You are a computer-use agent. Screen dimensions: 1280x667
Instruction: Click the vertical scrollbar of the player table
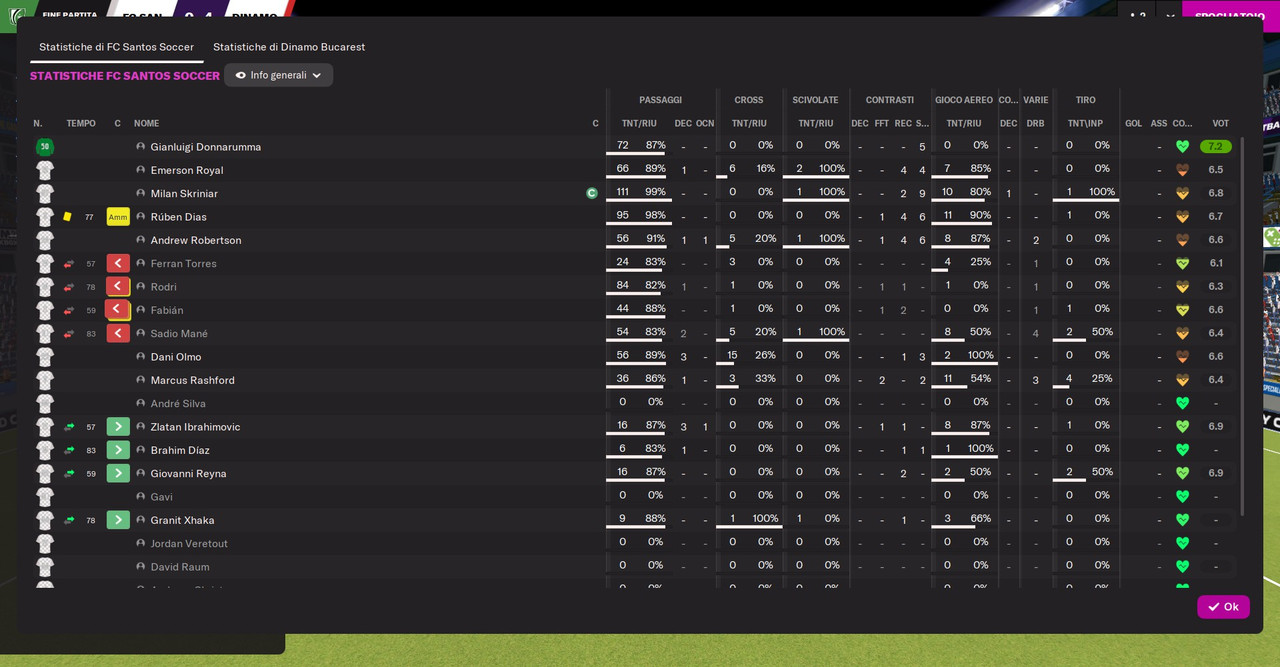(x=1243, y=327)
